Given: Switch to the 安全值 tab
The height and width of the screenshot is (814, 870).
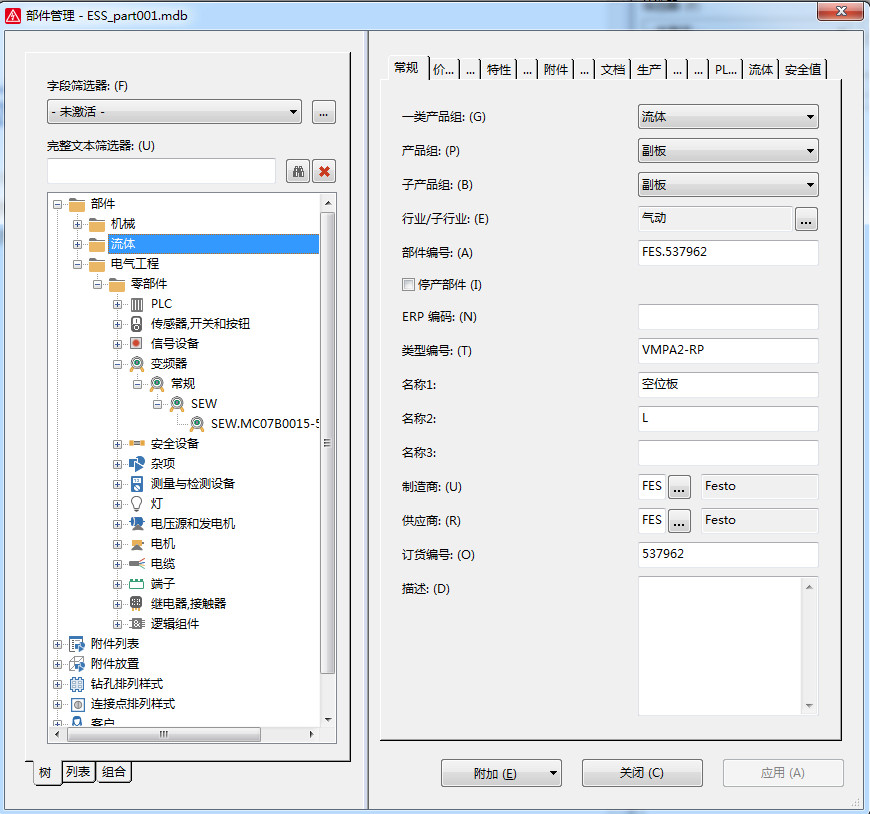Looking at the screenshot, I should point(803,69).
